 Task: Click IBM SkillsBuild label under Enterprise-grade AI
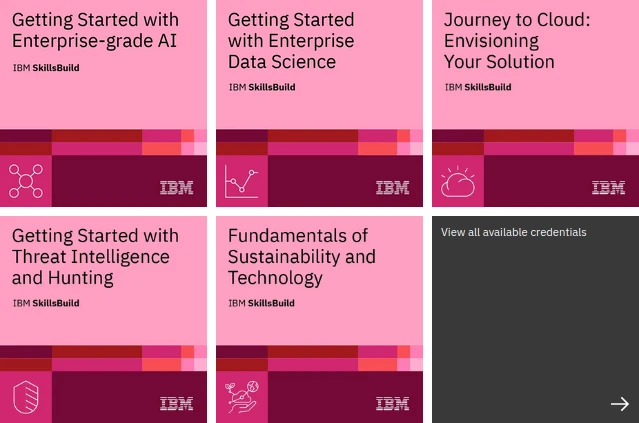[x=46, y=68]
